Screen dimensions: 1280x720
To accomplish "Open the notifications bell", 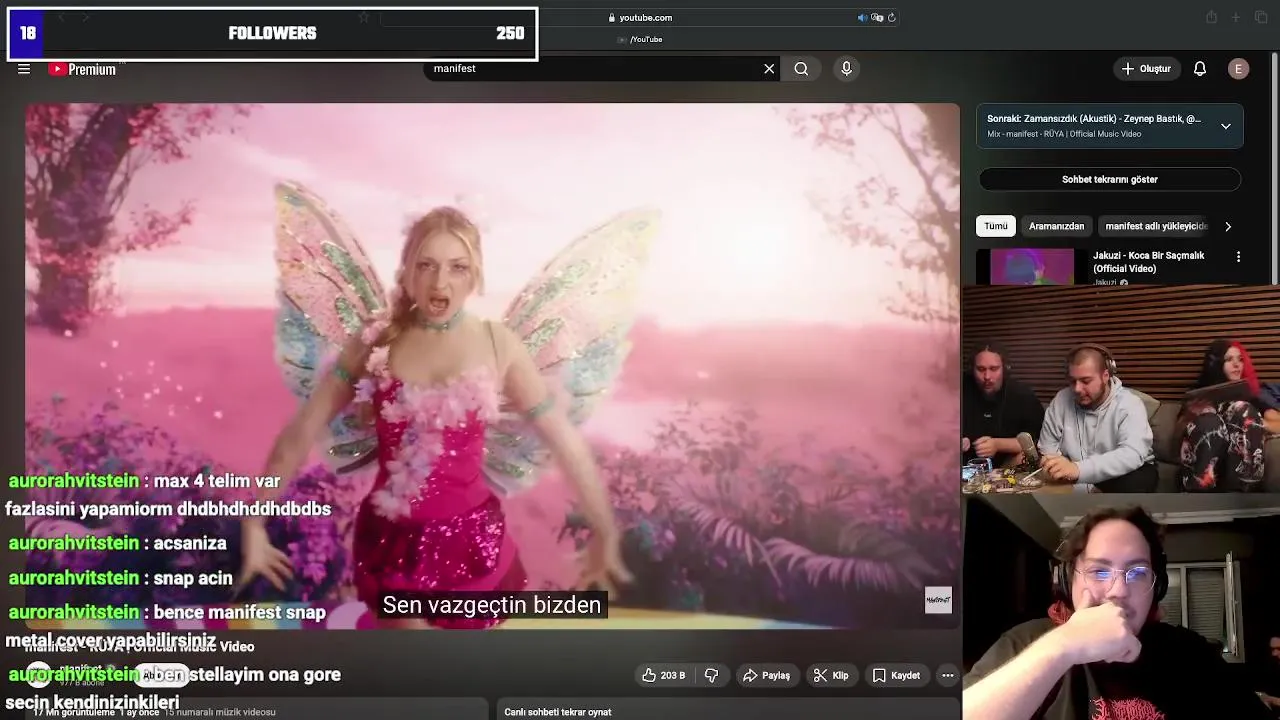I will (1200, 69).
